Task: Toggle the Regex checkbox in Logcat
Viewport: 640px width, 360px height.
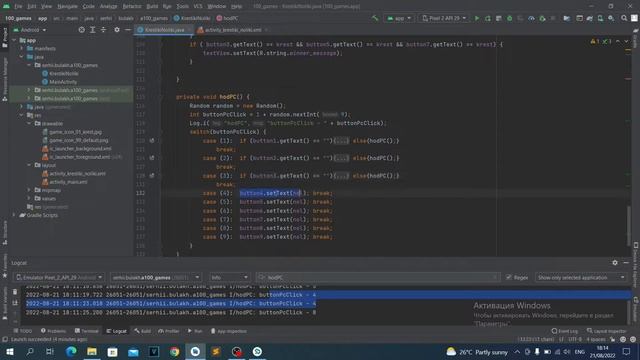Action: (509, 277)
